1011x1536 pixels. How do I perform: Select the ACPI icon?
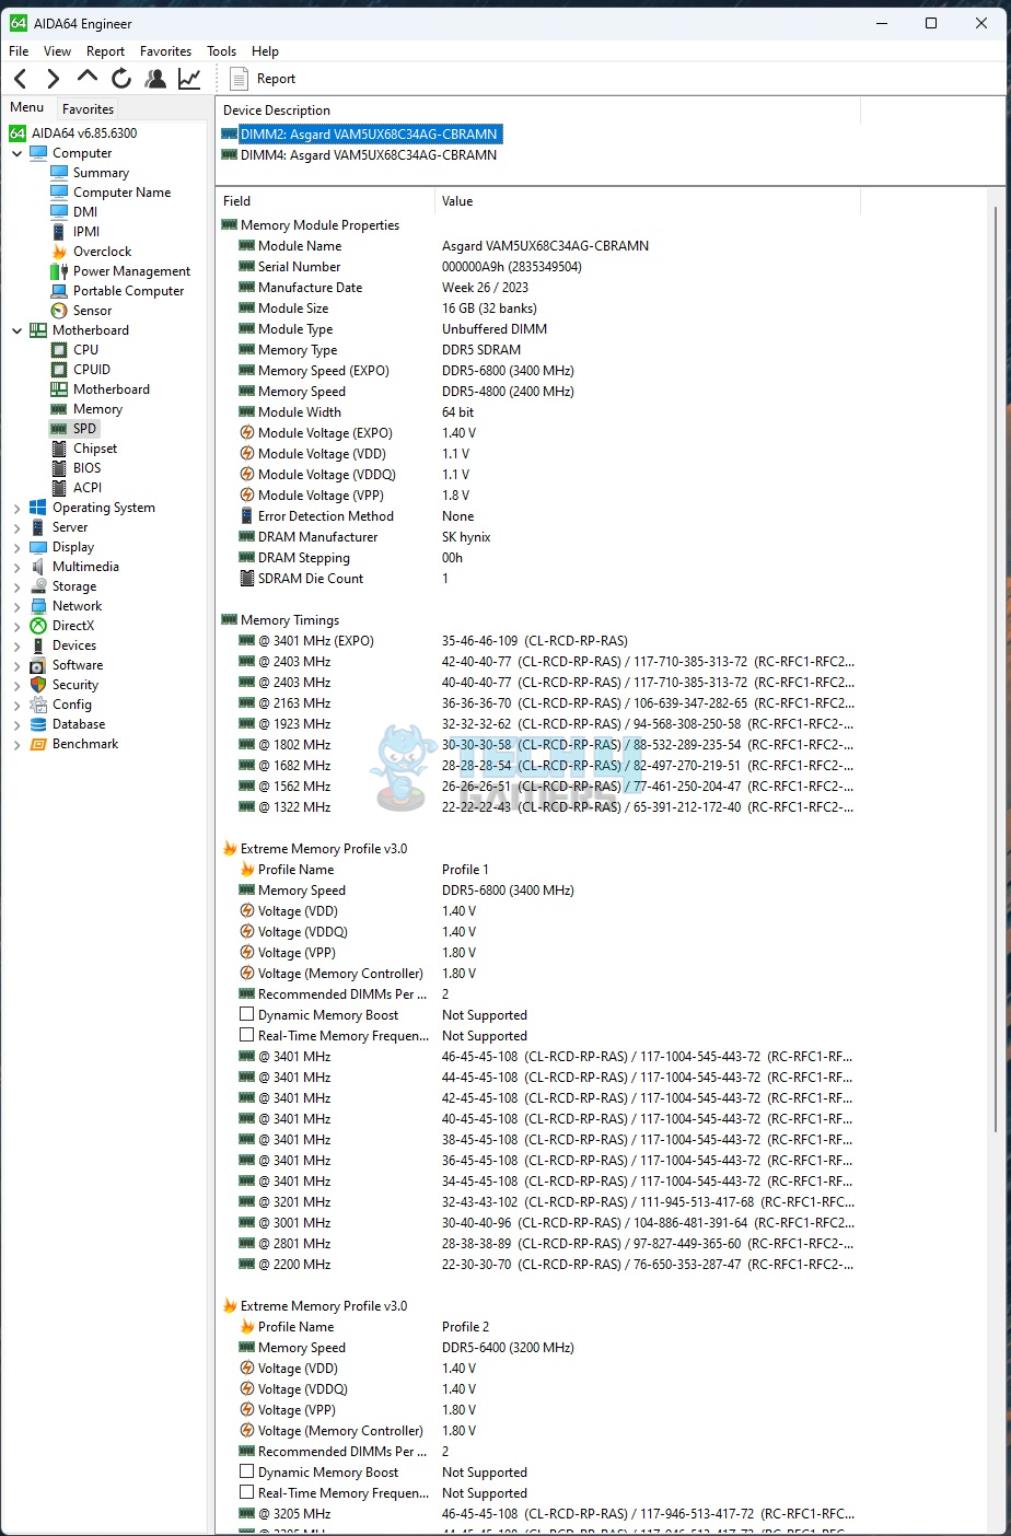pyautogui.click(x=59, y=488)
